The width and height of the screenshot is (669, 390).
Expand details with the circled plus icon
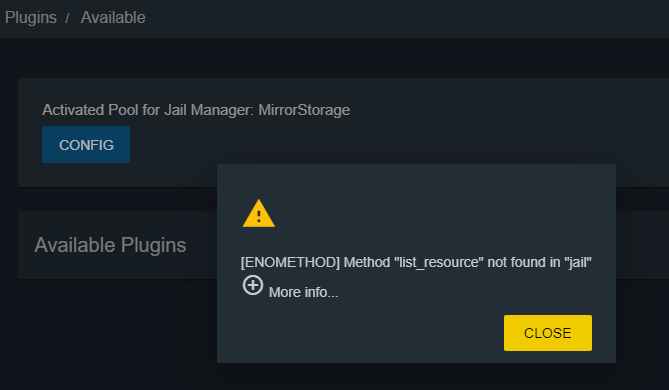pyautogui.click(x=253, y=285)
